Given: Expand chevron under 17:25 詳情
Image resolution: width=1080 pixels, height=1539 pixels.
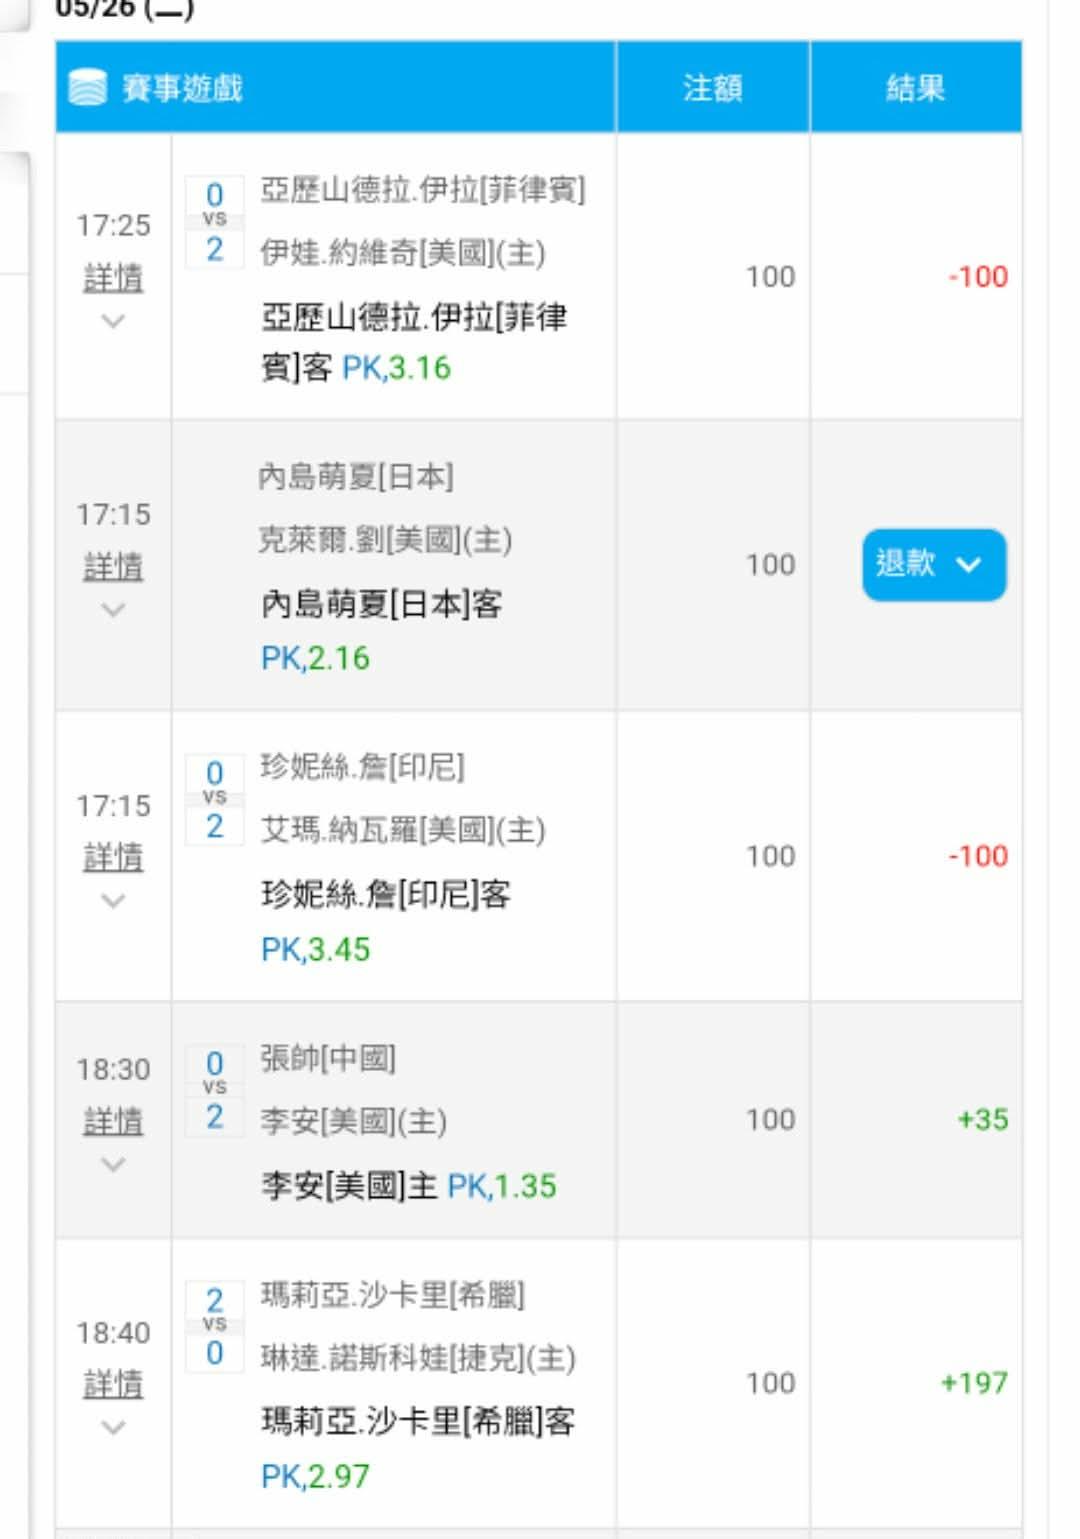Looking at the screenshot, I should [x=113, y=321].
